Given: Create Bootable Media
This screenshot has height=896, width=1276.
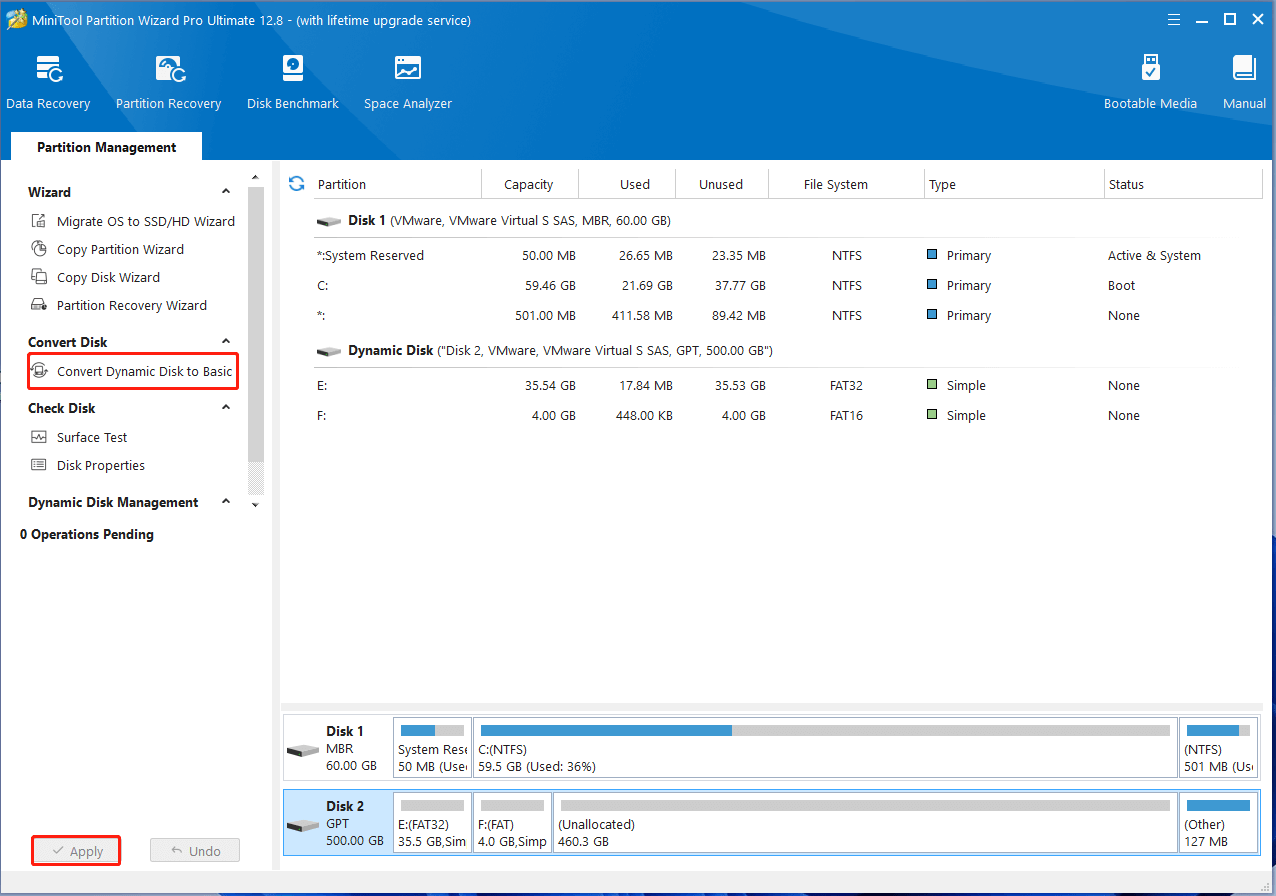Looking at the screenshot, I should 1150,83.
